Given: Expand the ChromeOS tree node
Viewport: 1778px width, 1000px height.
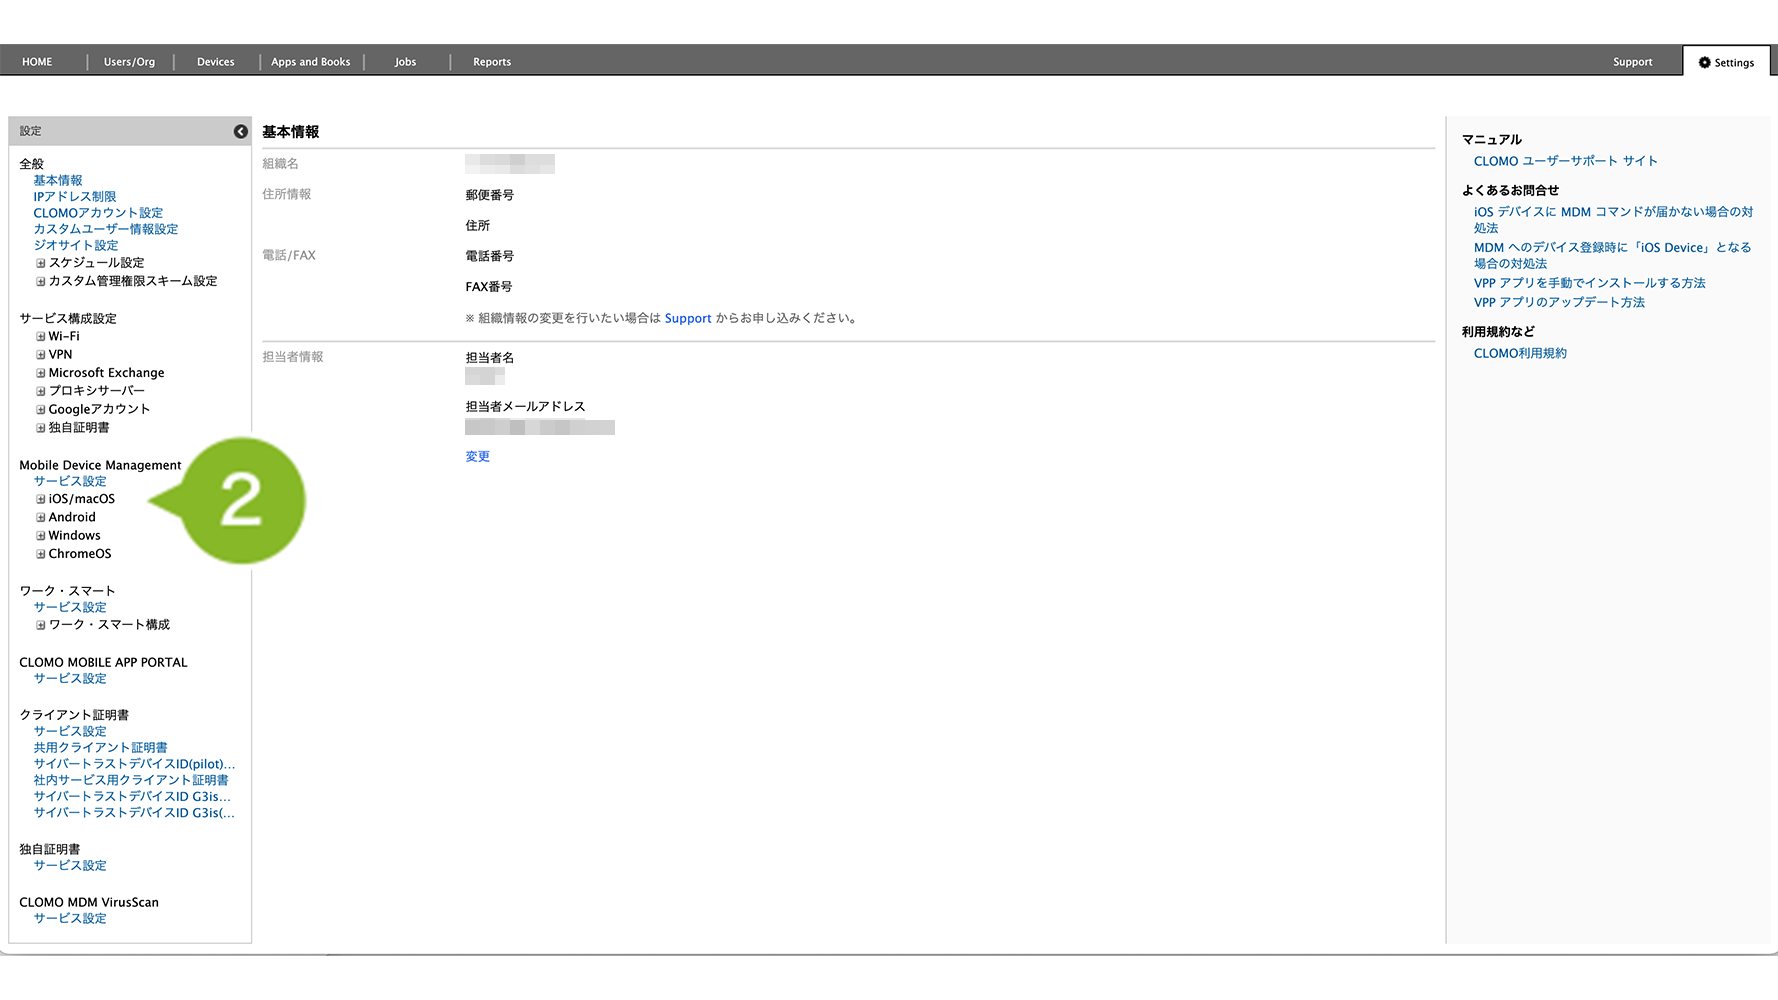Looking at the screenshot, I should click(x=41, y=554).
